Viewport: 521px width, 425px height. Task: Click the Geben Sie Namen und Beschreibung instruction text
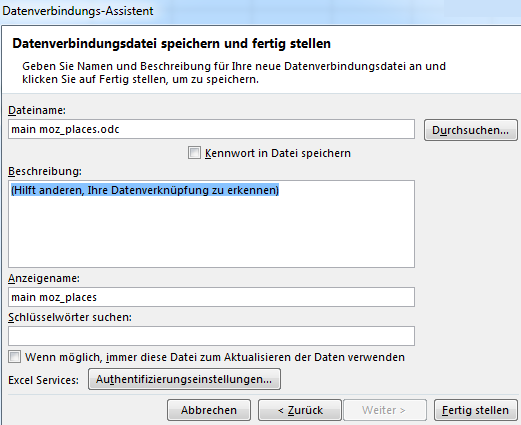pyautogui.click(x=234, y=73)
